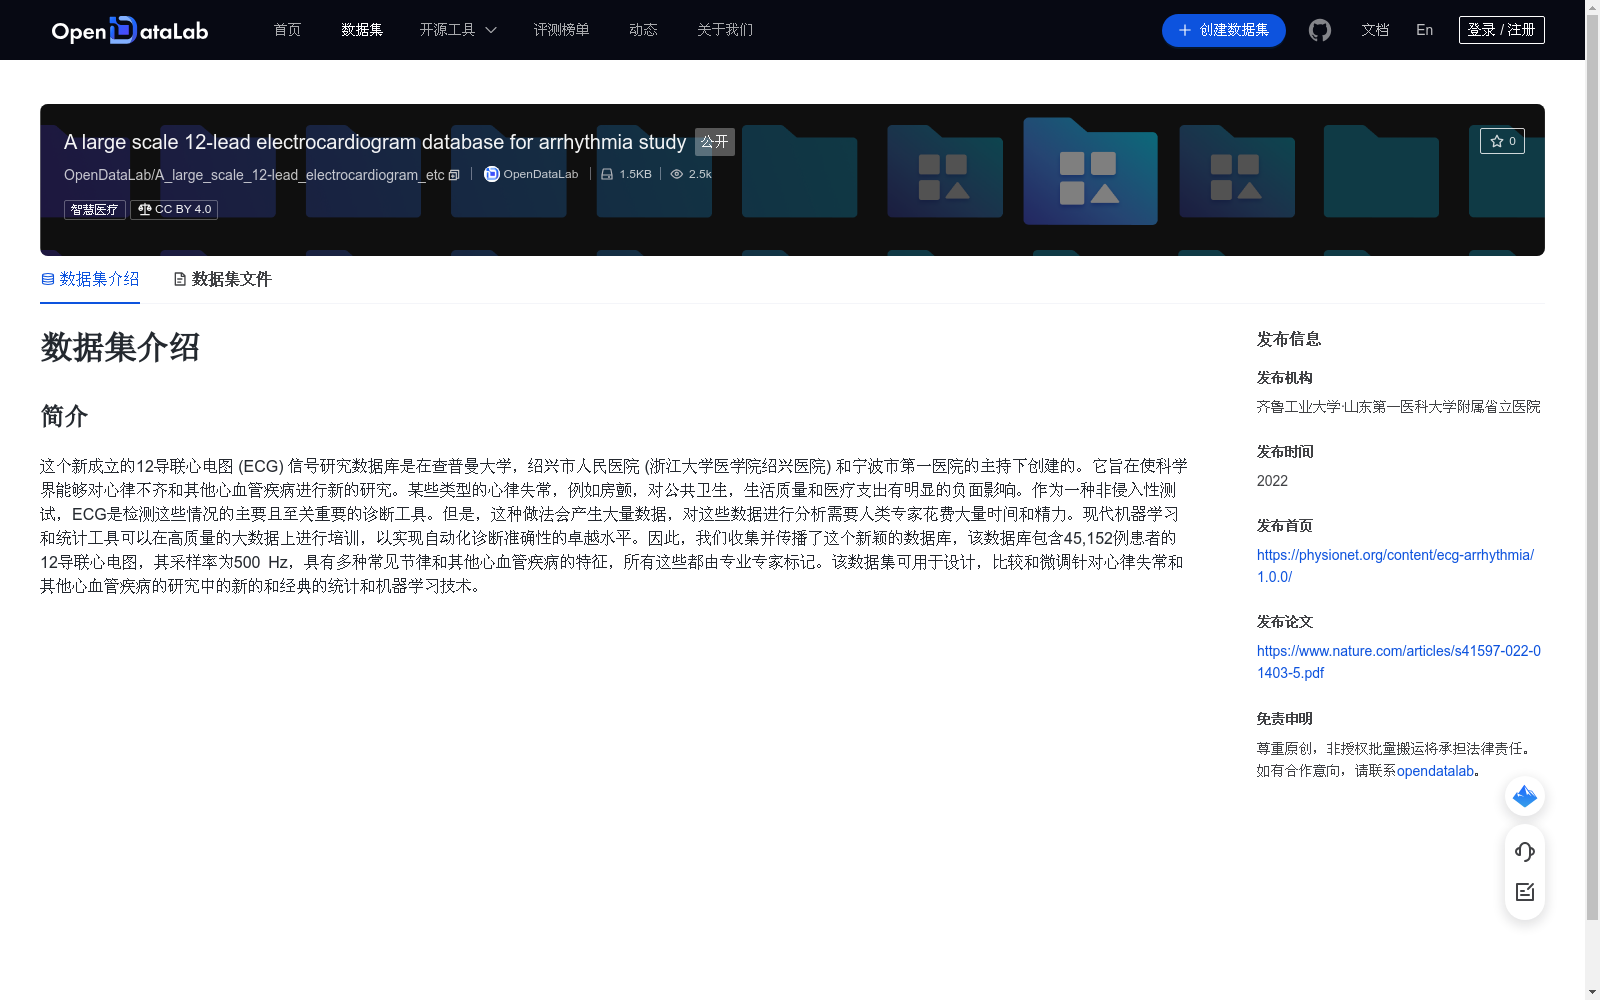Copy the dataset path with copy icon

[454, 175]
